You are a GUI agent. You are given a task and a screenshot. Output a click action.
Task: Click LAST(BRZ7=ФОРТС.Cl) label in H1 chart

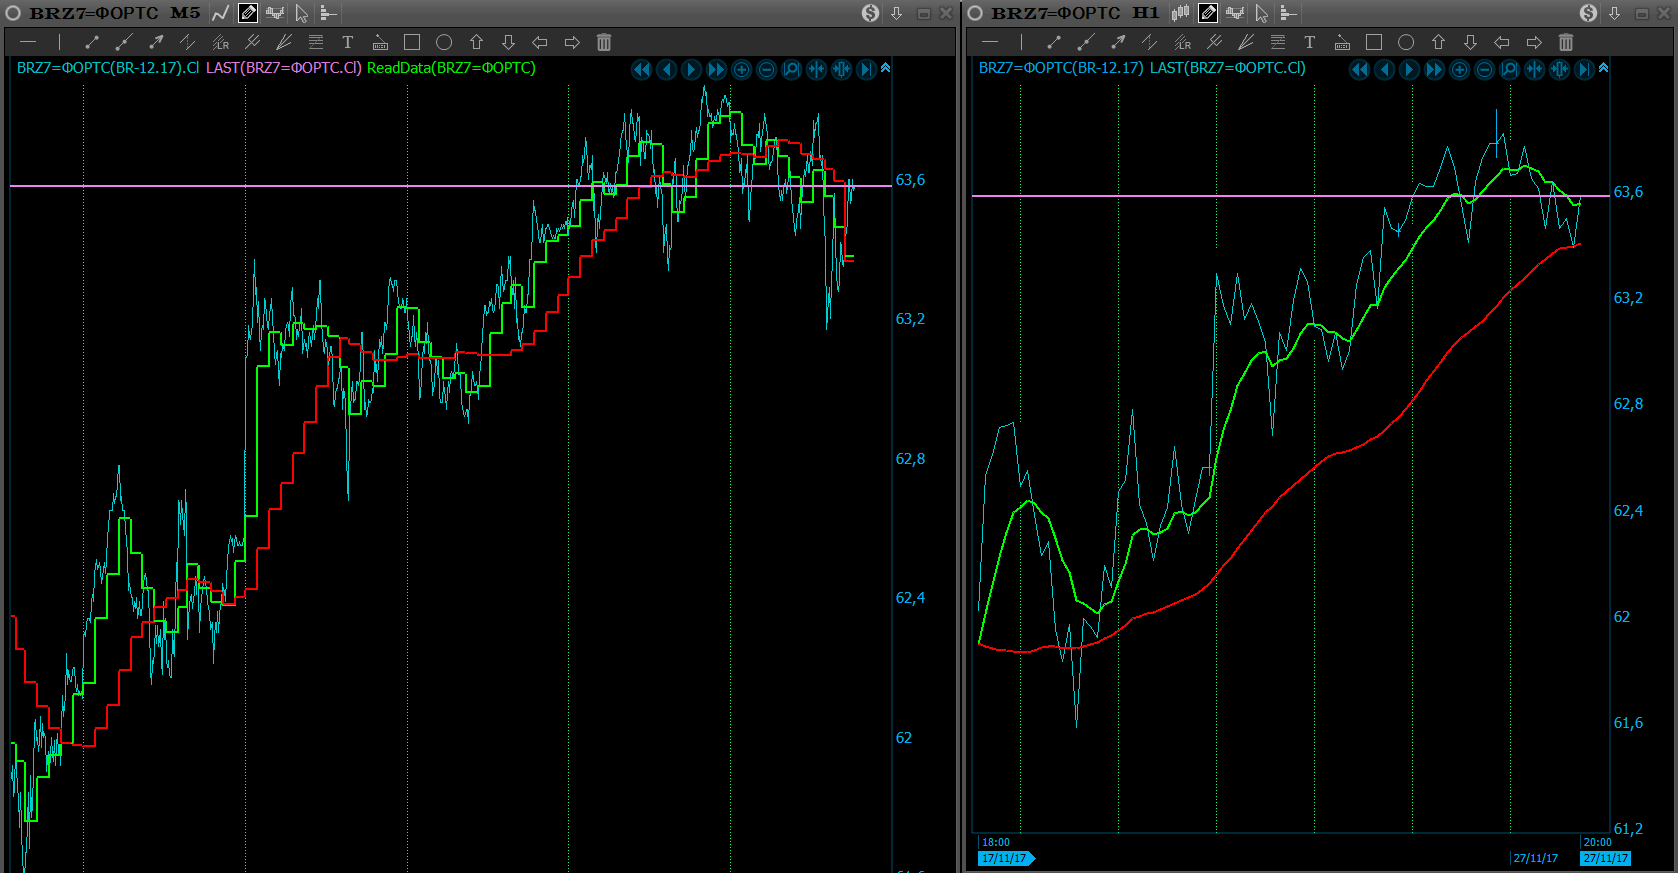(1227, 68)
